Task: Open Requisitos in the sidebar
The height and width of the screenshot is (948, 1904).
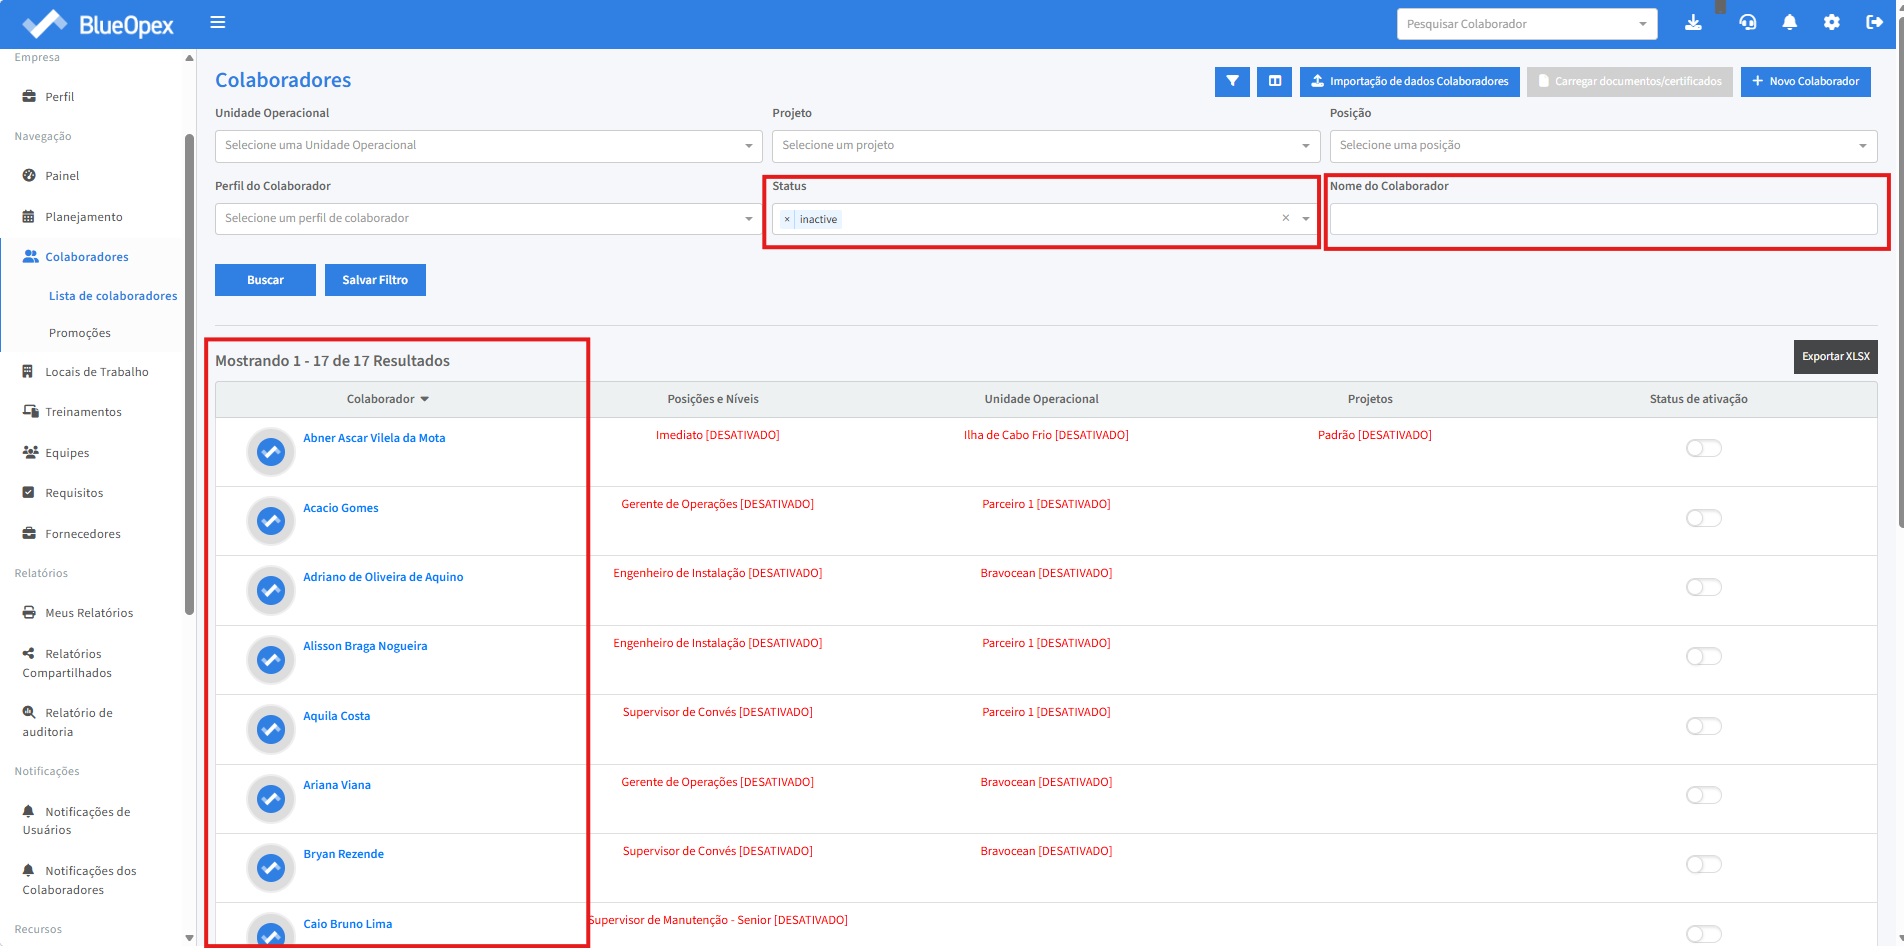Action: [x=74, y=493]
